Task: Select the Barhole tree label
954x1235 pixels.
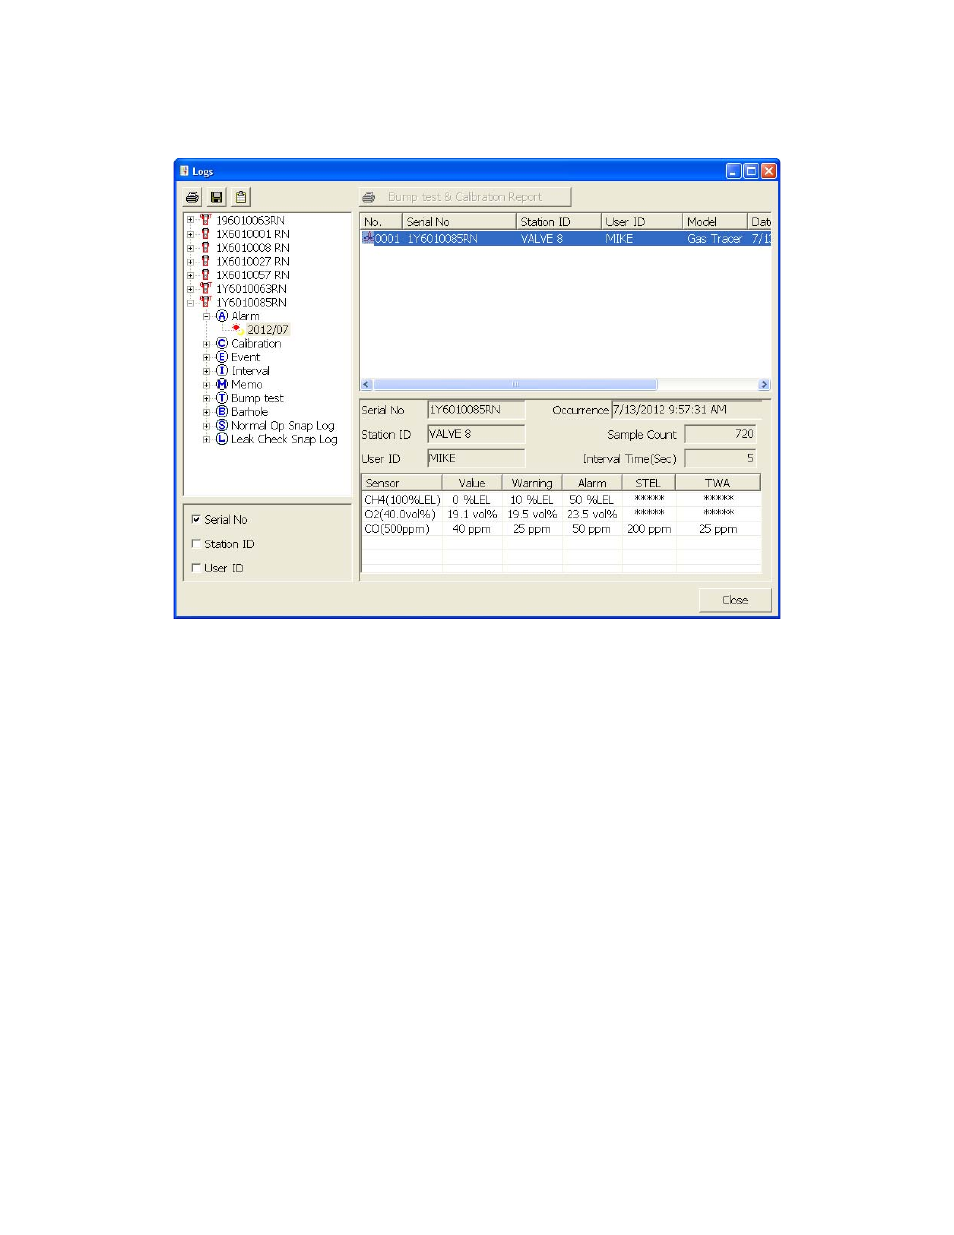Action: 249,412
